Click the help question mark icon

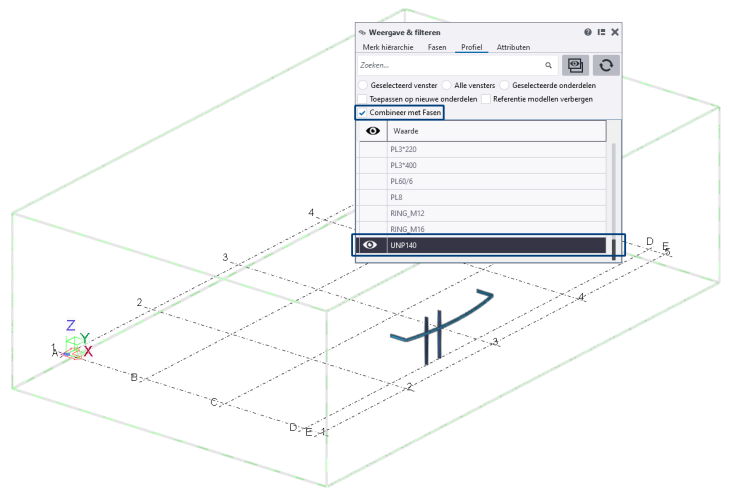point(588,32)
